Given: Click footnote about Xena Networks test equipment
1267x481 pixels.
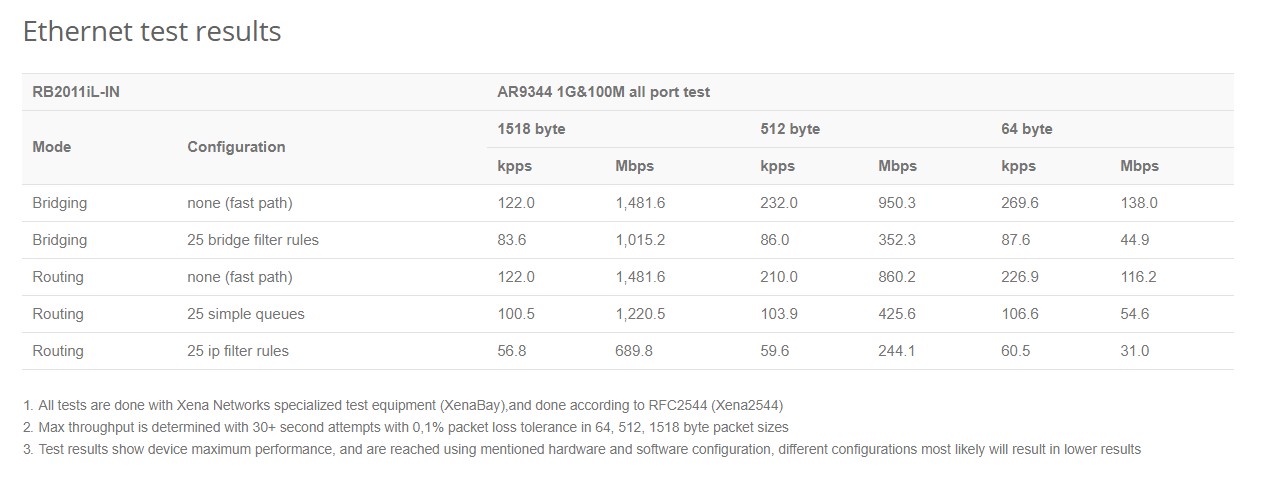Looking at the screenshot, I should 403,406.
